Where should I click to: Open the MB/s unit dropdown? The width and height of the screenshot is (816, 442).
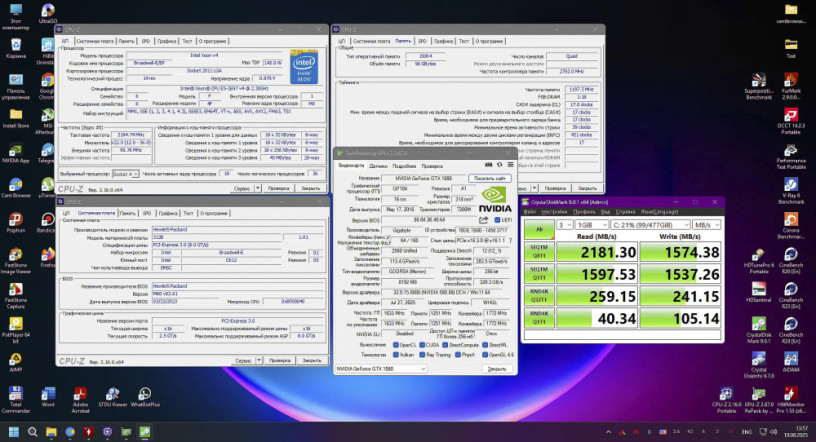706,225
